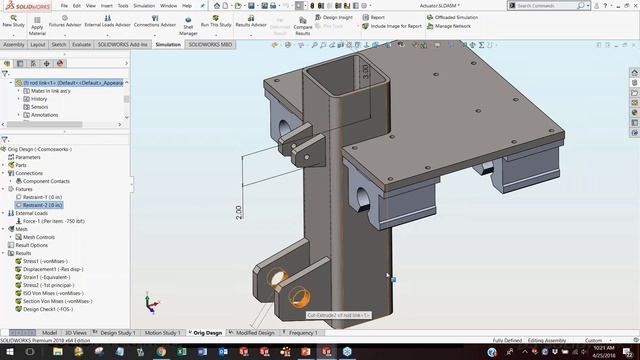This screenshot has width=640, height=360.
Task: Expand the feature manager panel arrow
Action: click(126, 63)
